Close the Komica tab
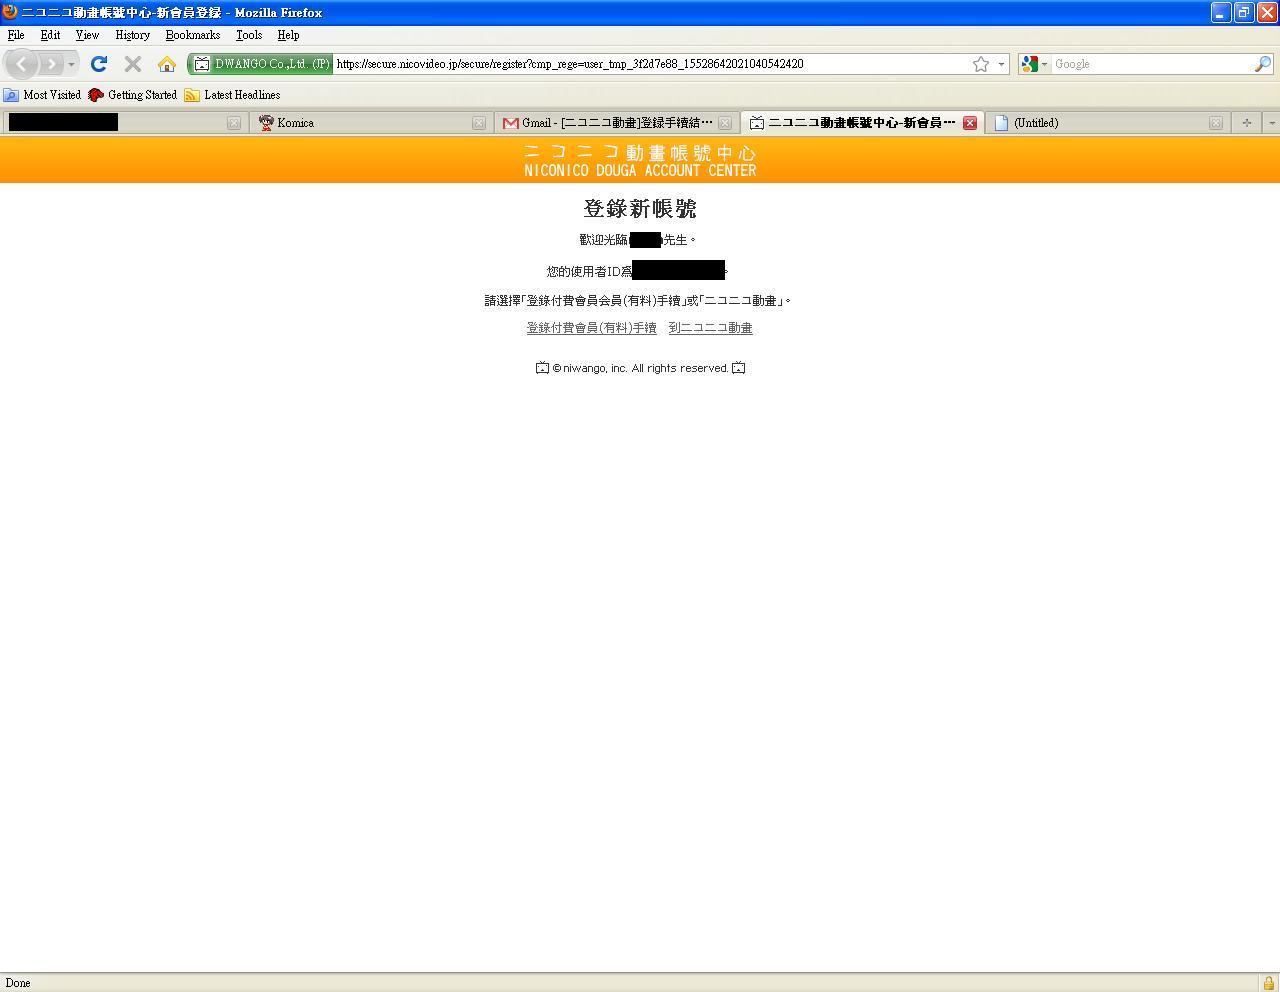The image size is (1280, 992). [x=479, y=123]
